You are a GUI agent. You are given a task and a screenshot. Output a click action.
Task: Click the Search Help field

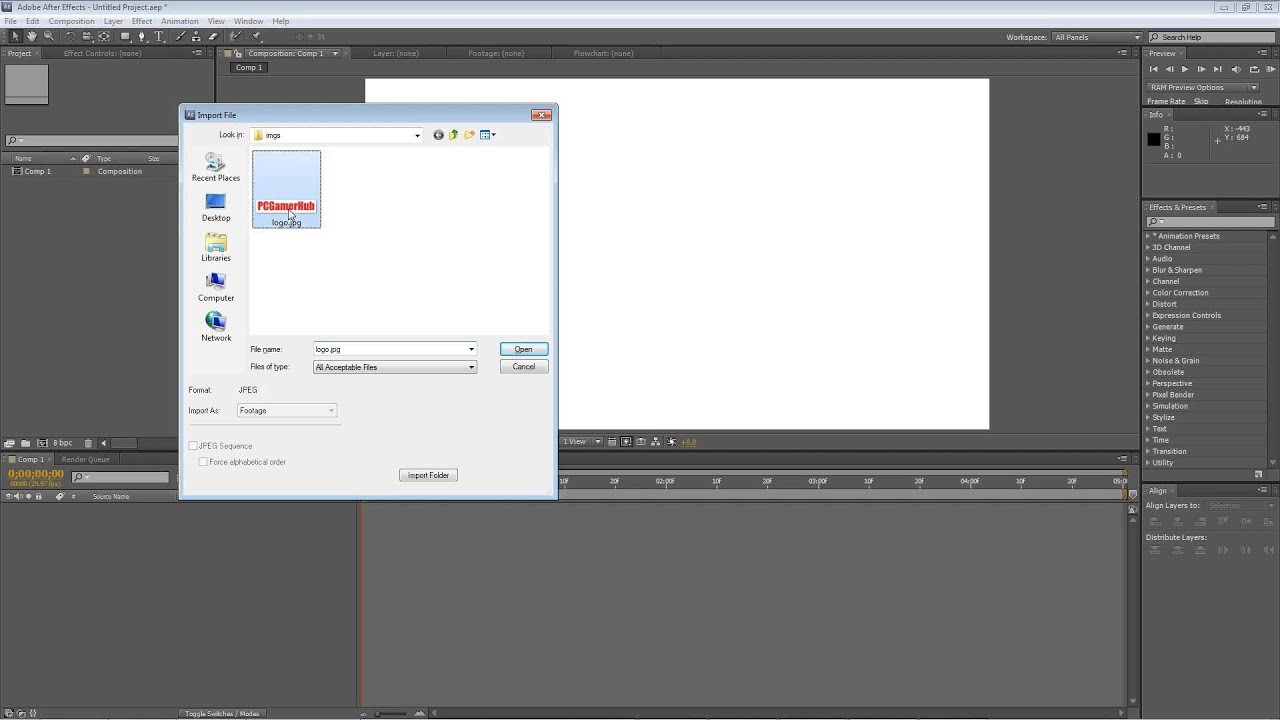coord(1212,37)
